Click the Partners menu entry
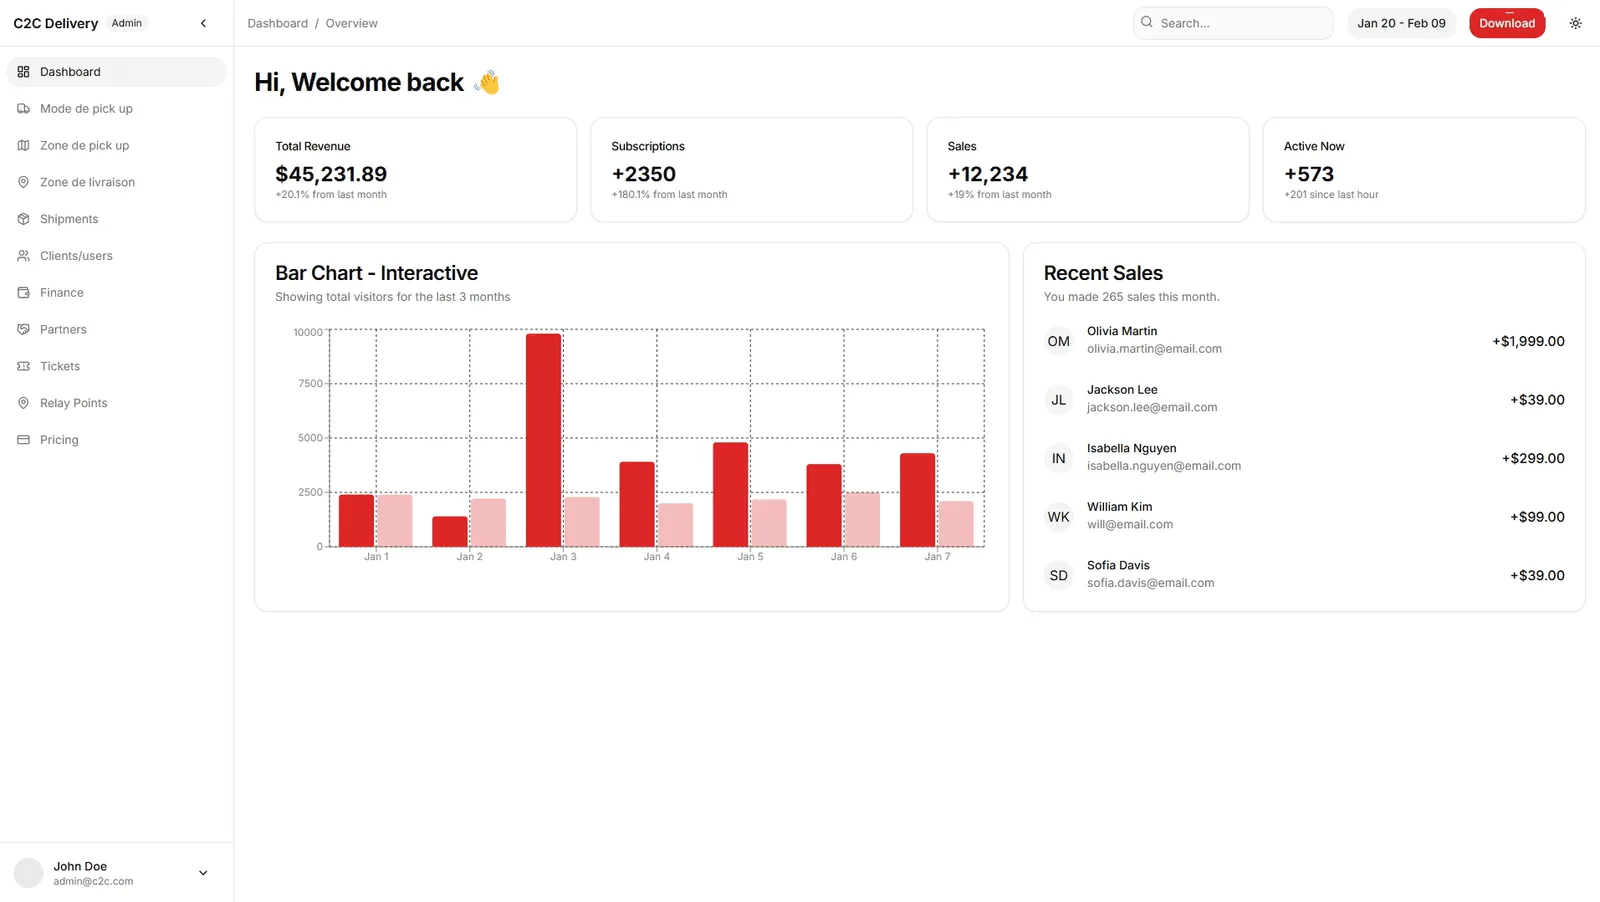1600x902 pixels. click(116, 329)
